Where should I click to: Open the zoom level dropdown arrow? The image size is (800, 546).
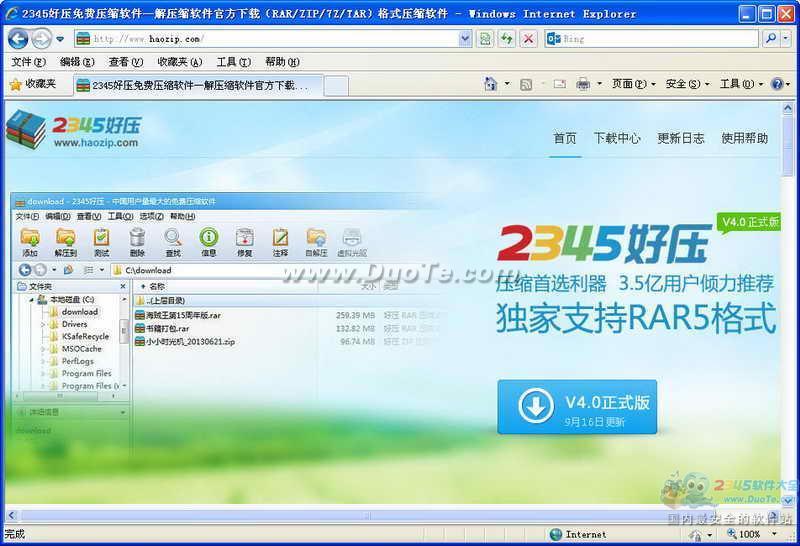pyautogui.click(x=774, y=534)
